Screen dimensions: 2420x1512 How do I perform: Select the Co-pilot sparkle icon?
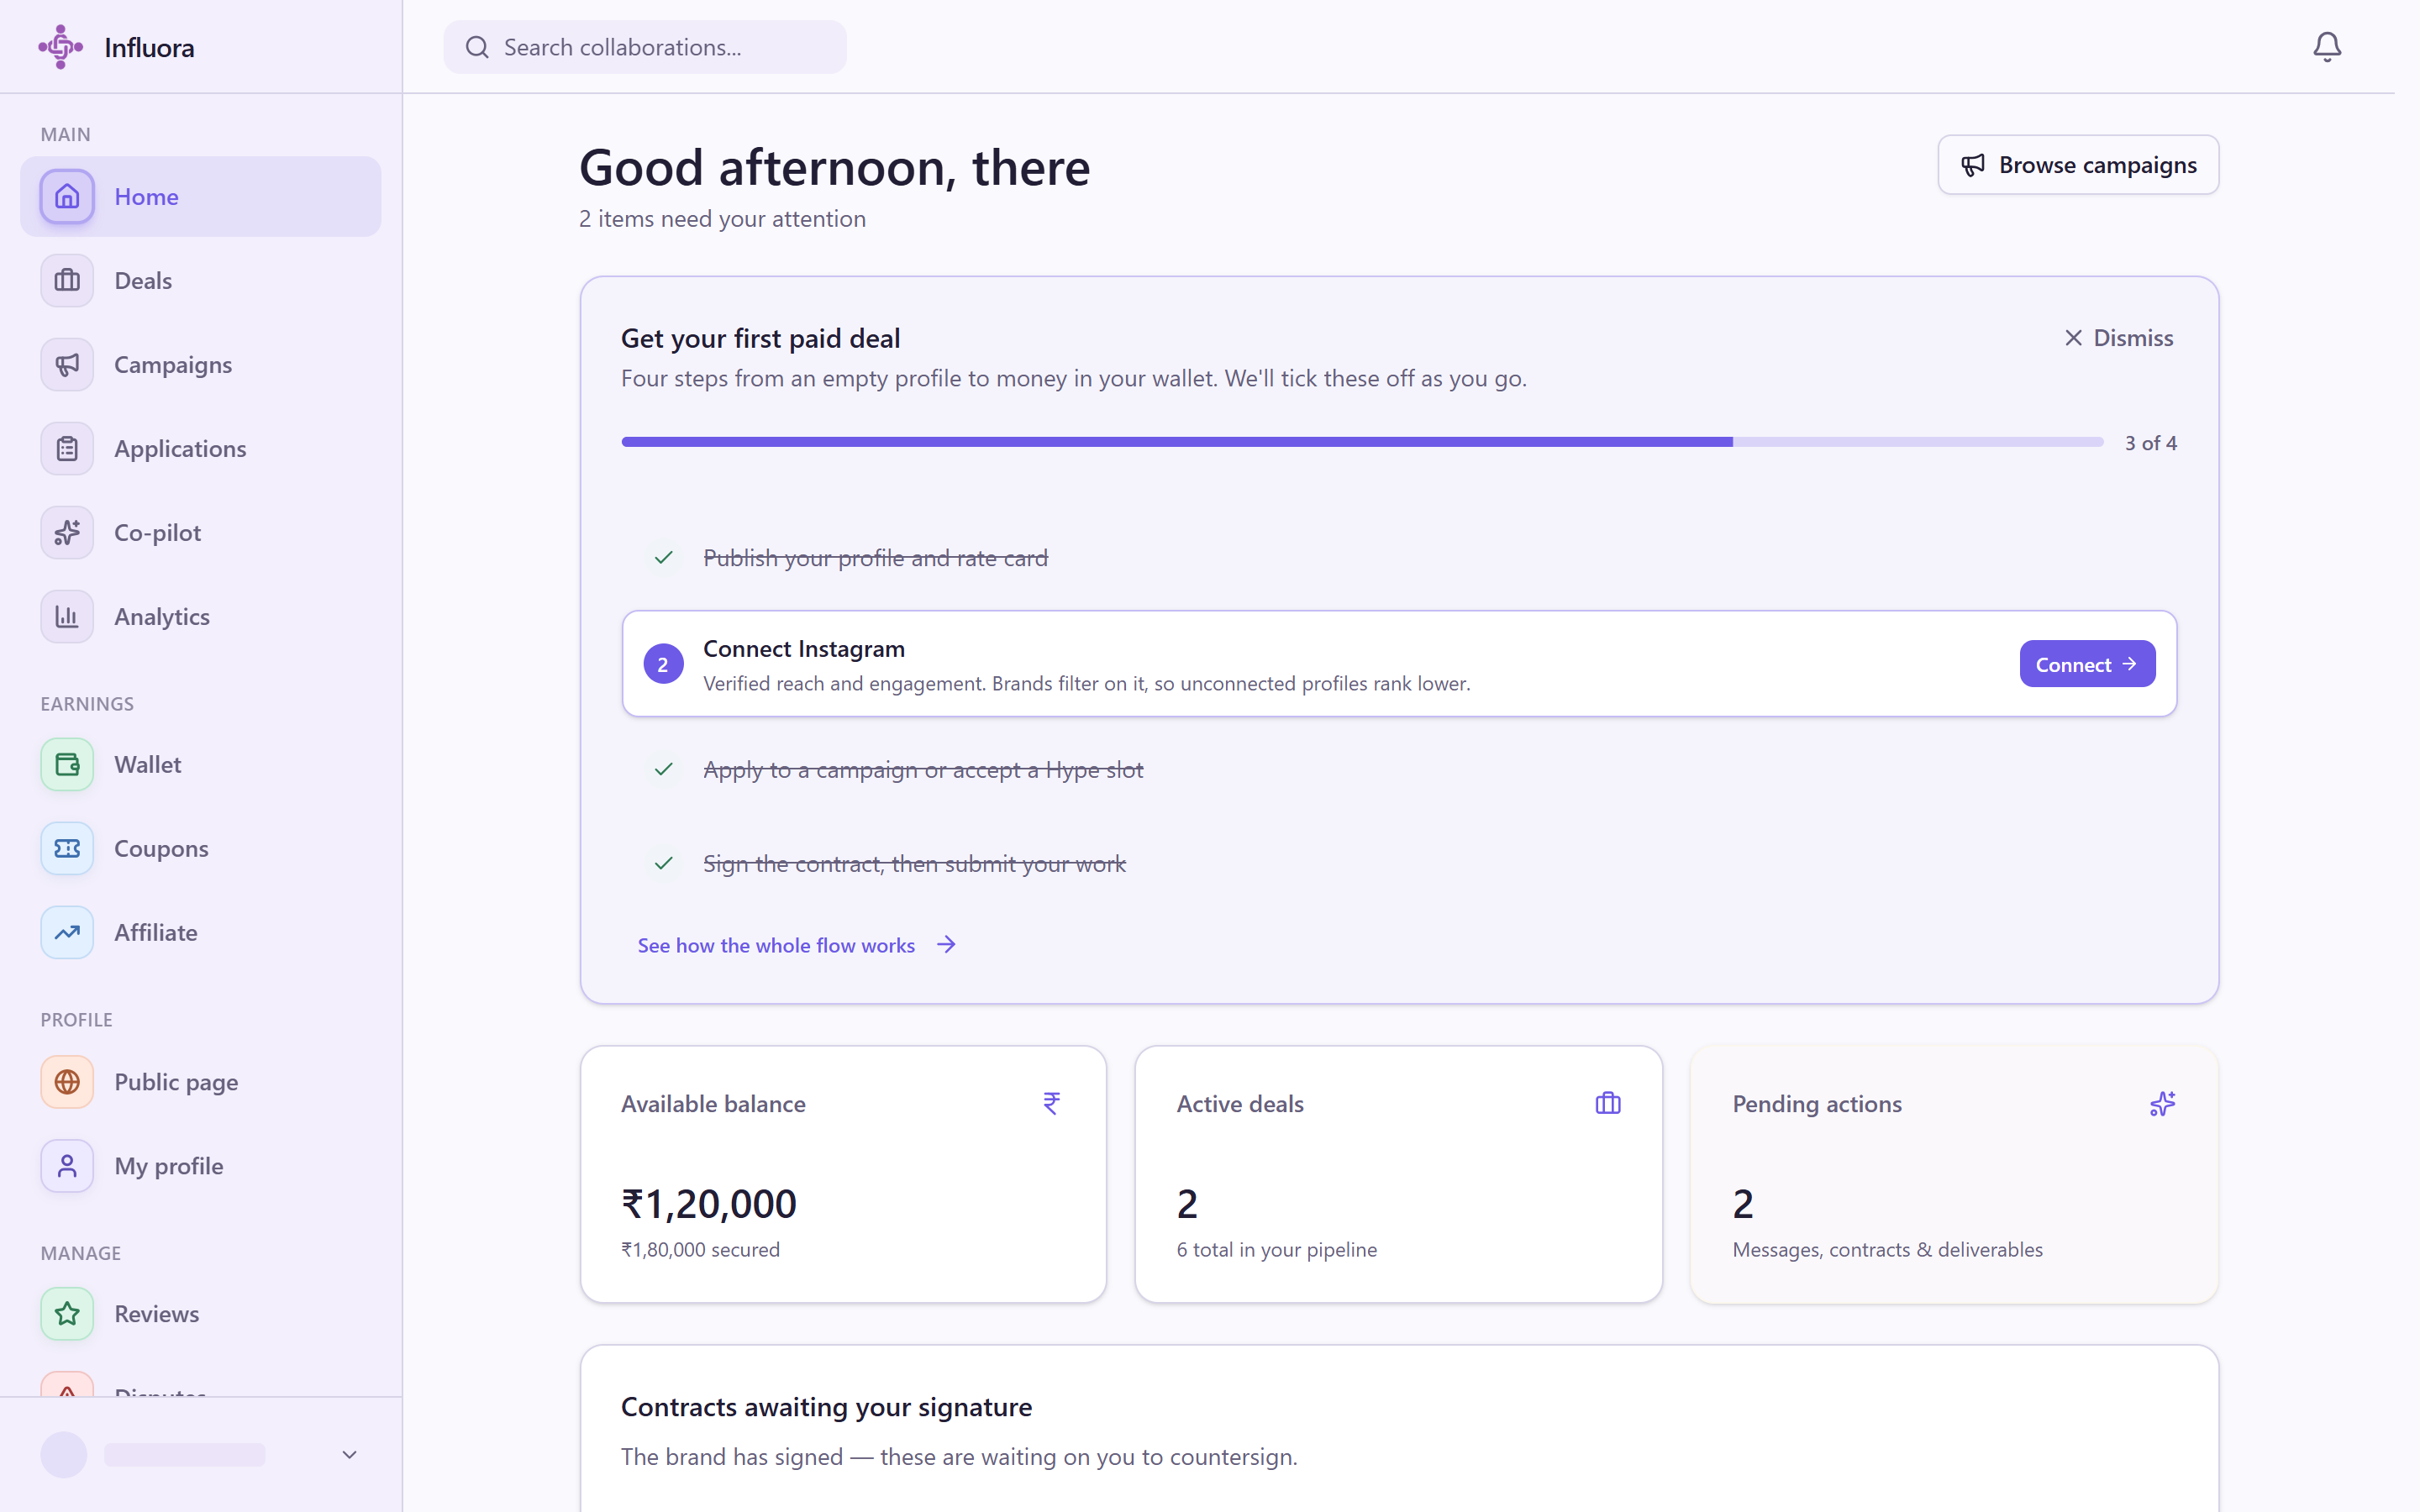67,532
